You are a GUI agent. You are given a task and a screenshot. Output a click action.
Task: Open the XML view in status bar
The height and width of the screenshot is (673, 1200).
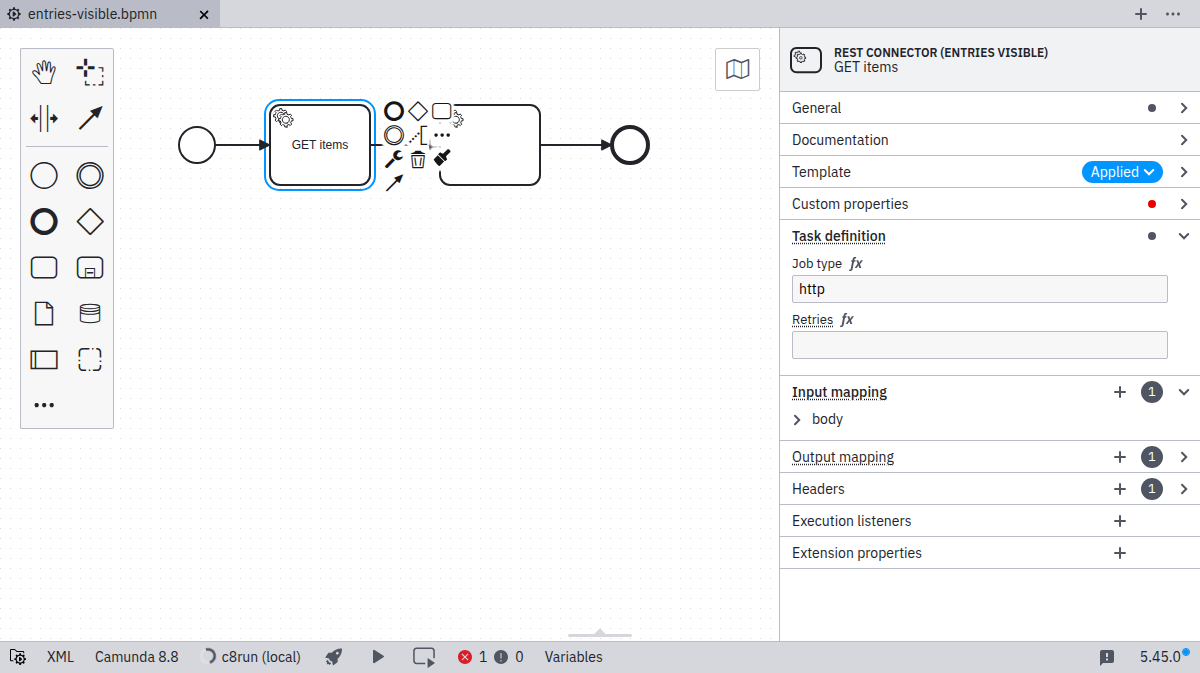click(60, 657)
